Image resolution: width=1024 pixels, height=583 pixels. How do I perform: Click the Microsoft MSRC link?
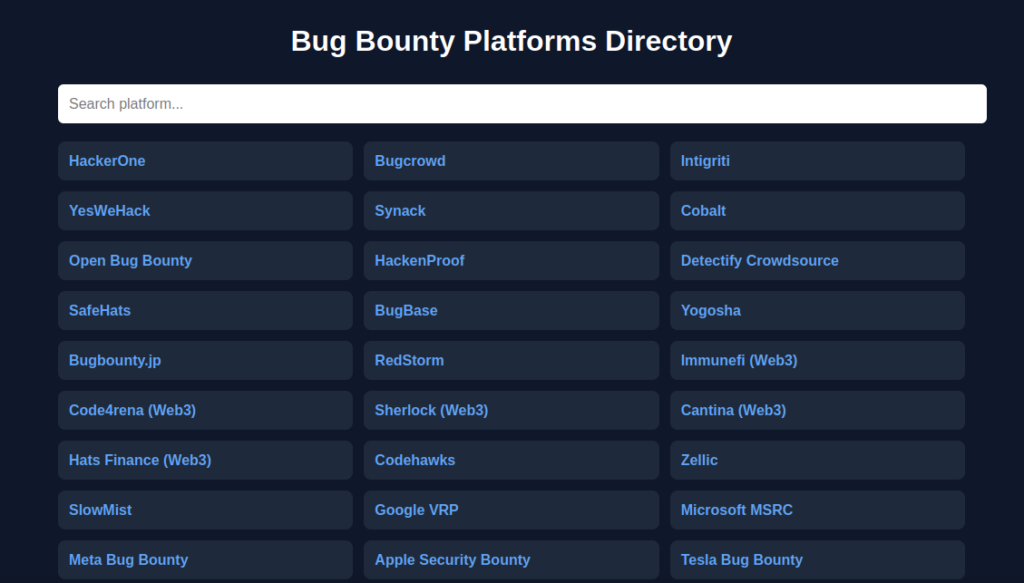(x=736, y=510)
